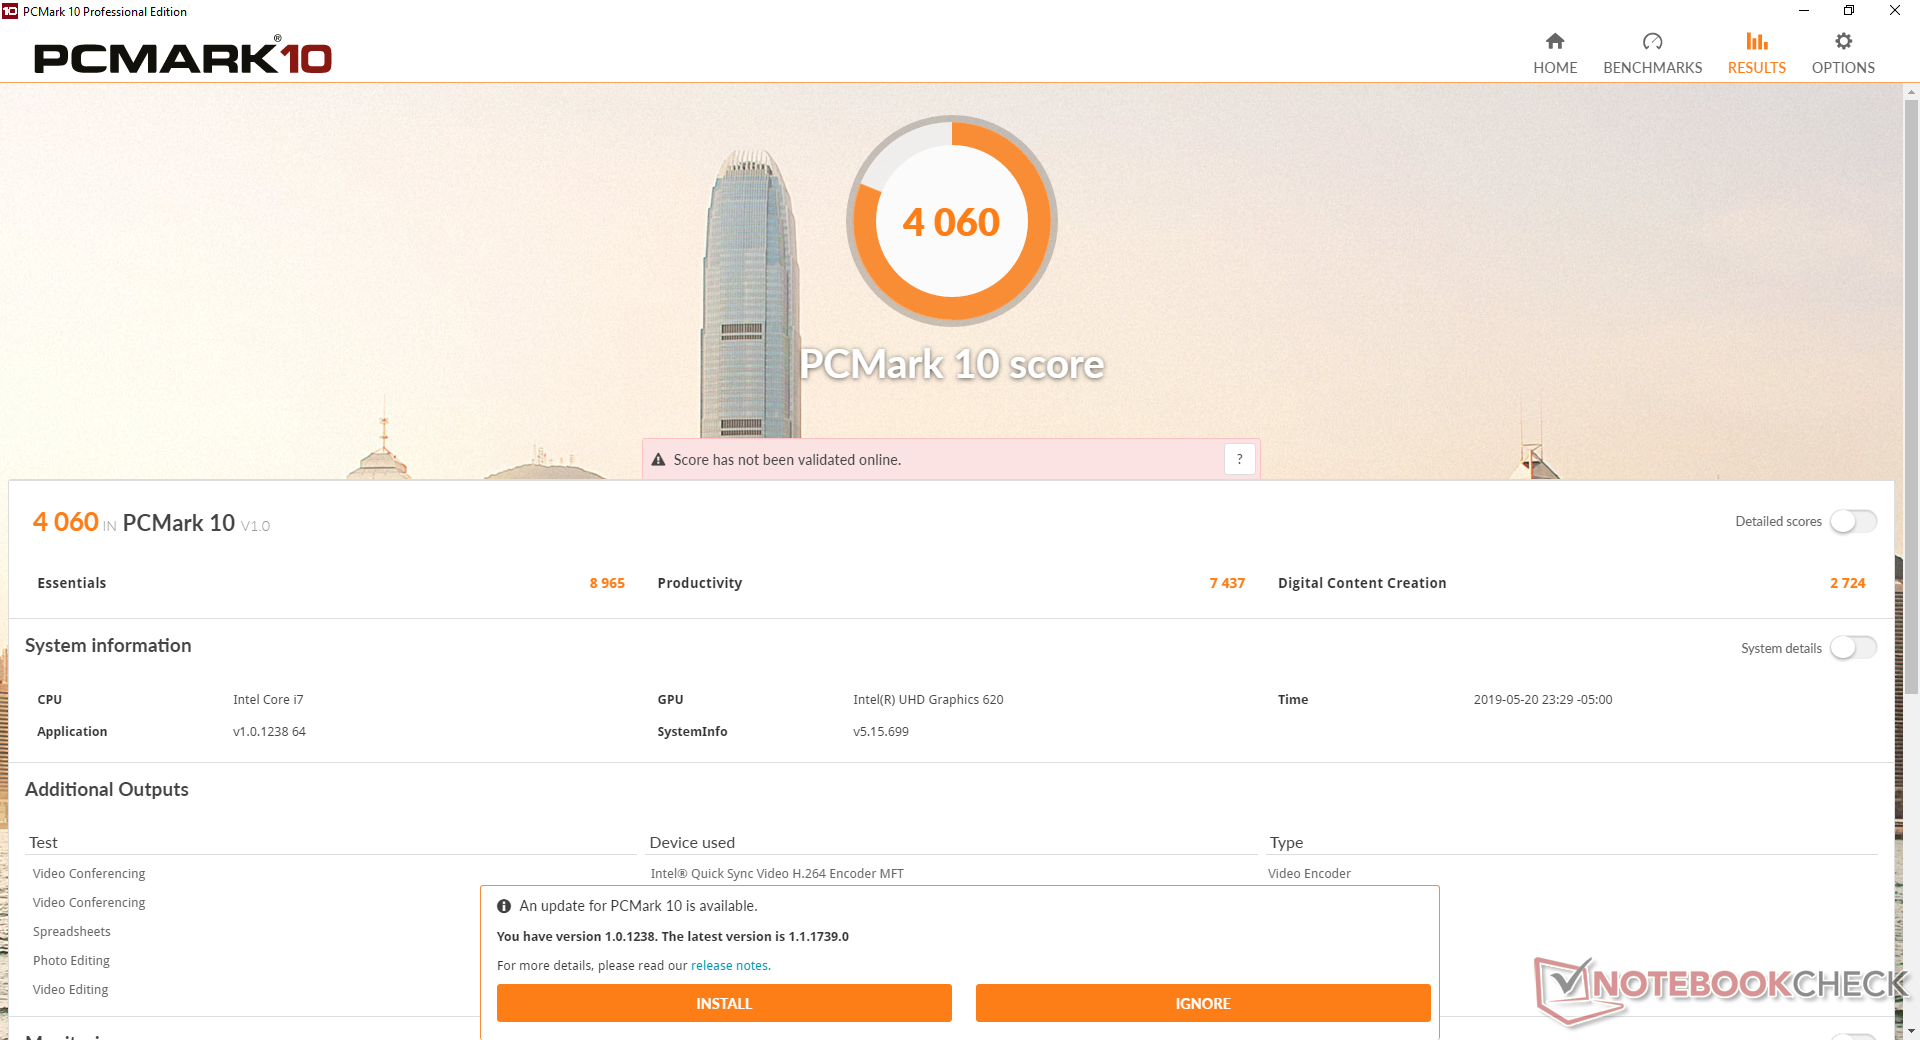This screenshot has height=1040, width=1920.
Task: Click the System information heading
Action: (x=108, y=646)
